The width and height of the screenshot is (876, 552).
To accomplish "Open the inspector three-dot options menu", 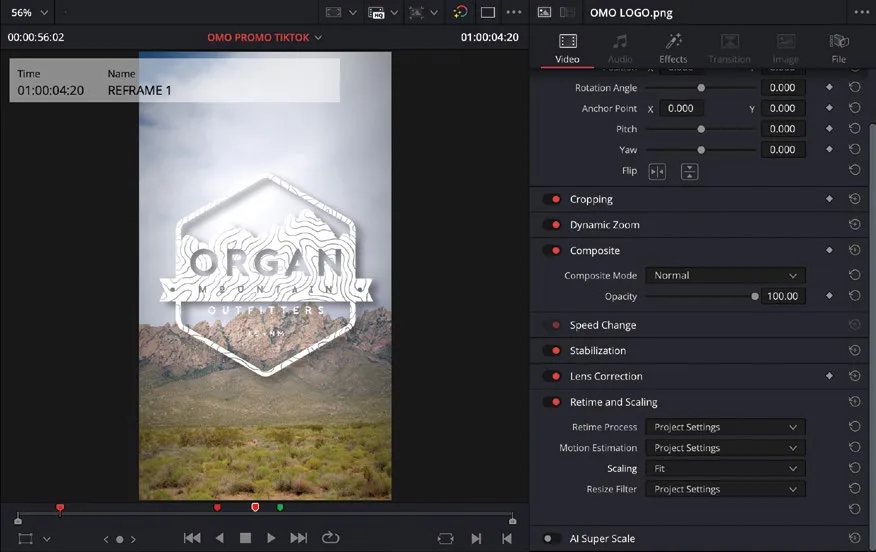I will click(861, 12).
